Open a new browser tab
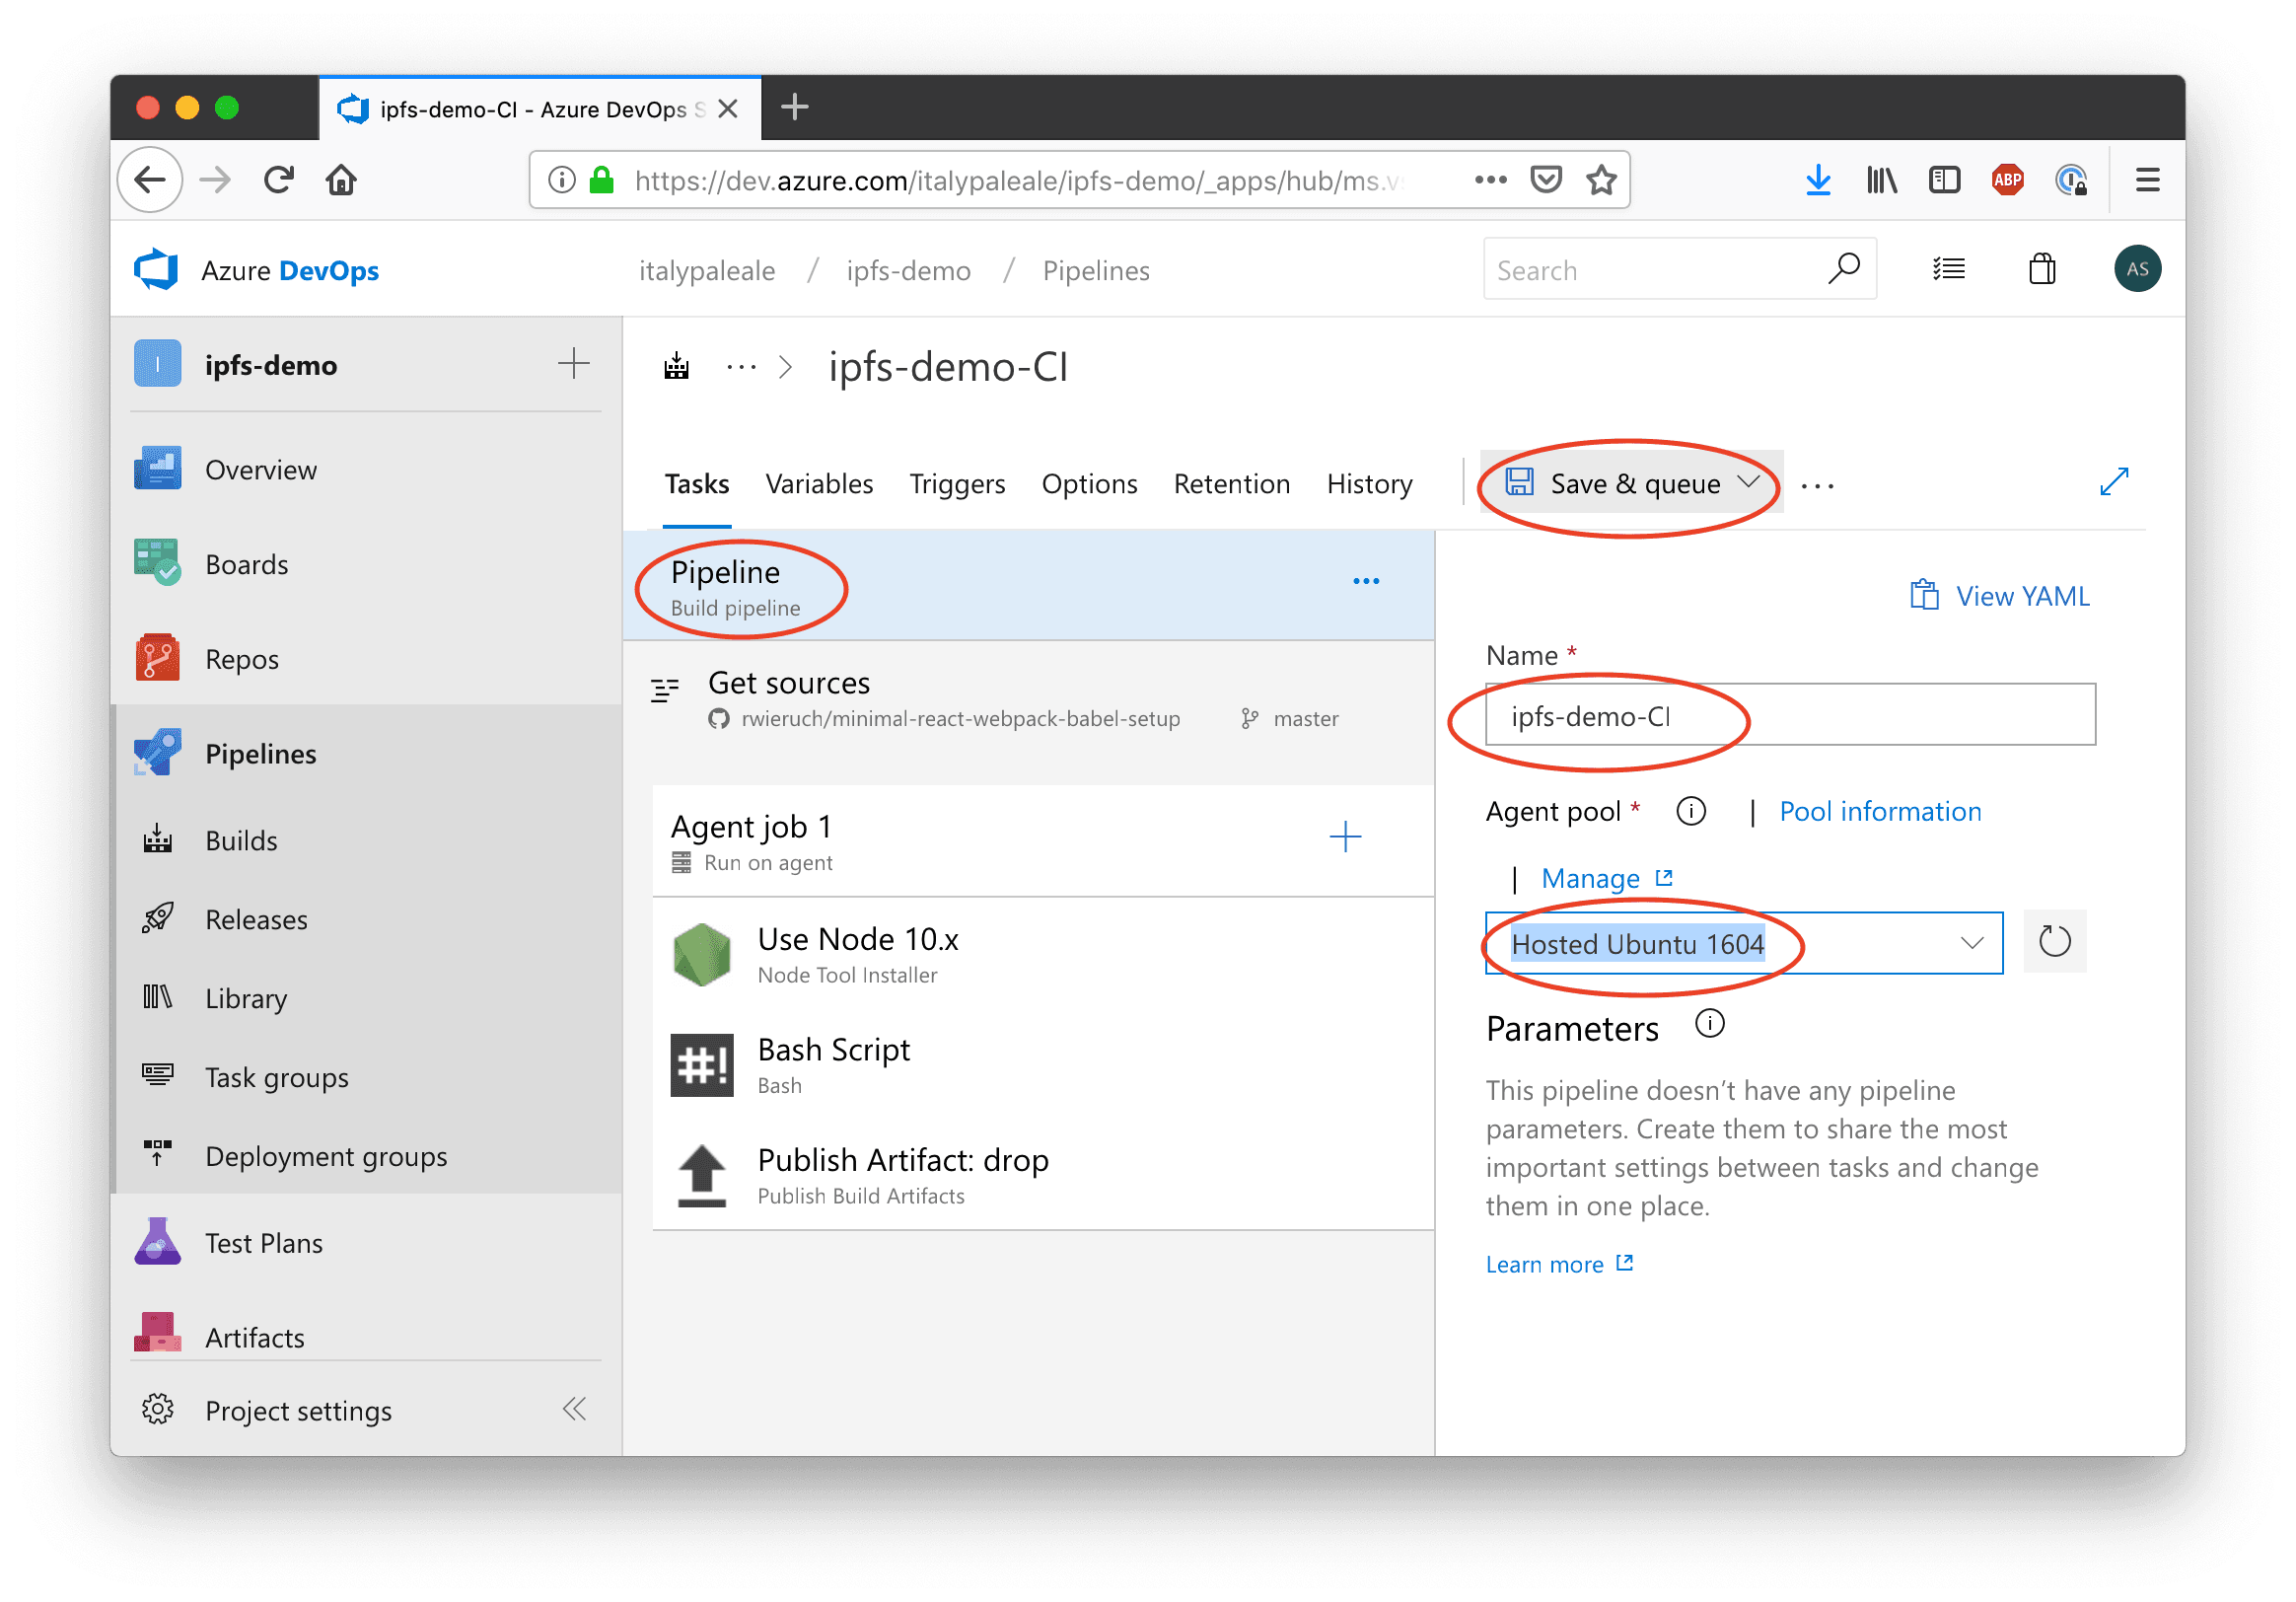 click(795, 106)
